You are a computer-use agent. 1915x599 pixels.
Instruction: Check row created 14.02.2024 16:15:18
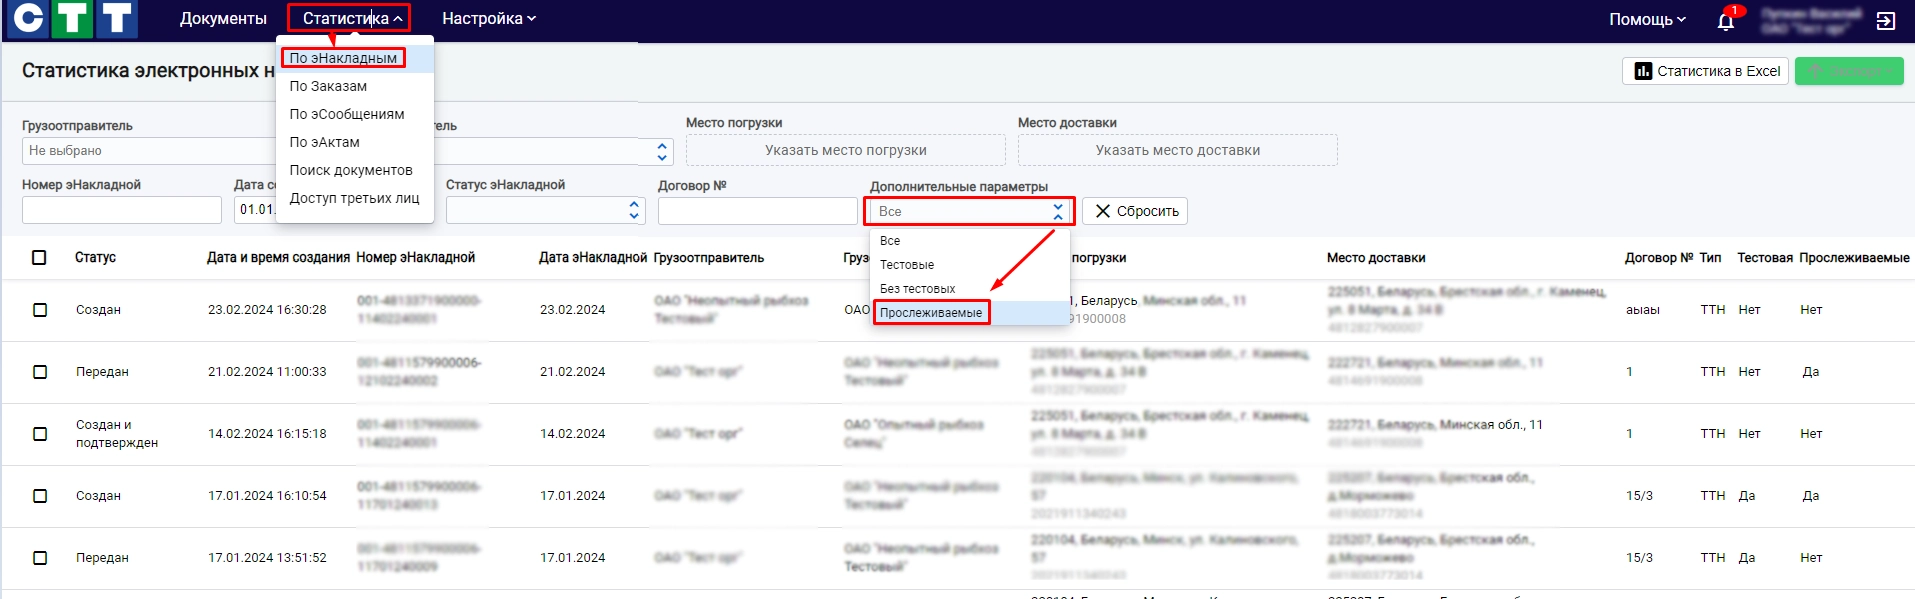40,434
